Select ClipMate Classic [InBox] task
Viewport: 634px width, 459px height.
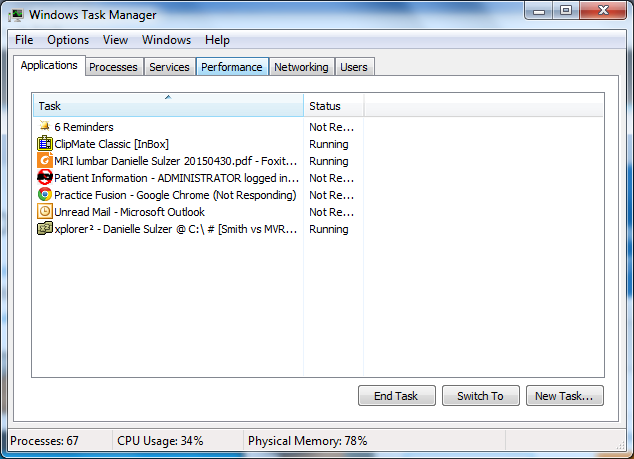111,144
